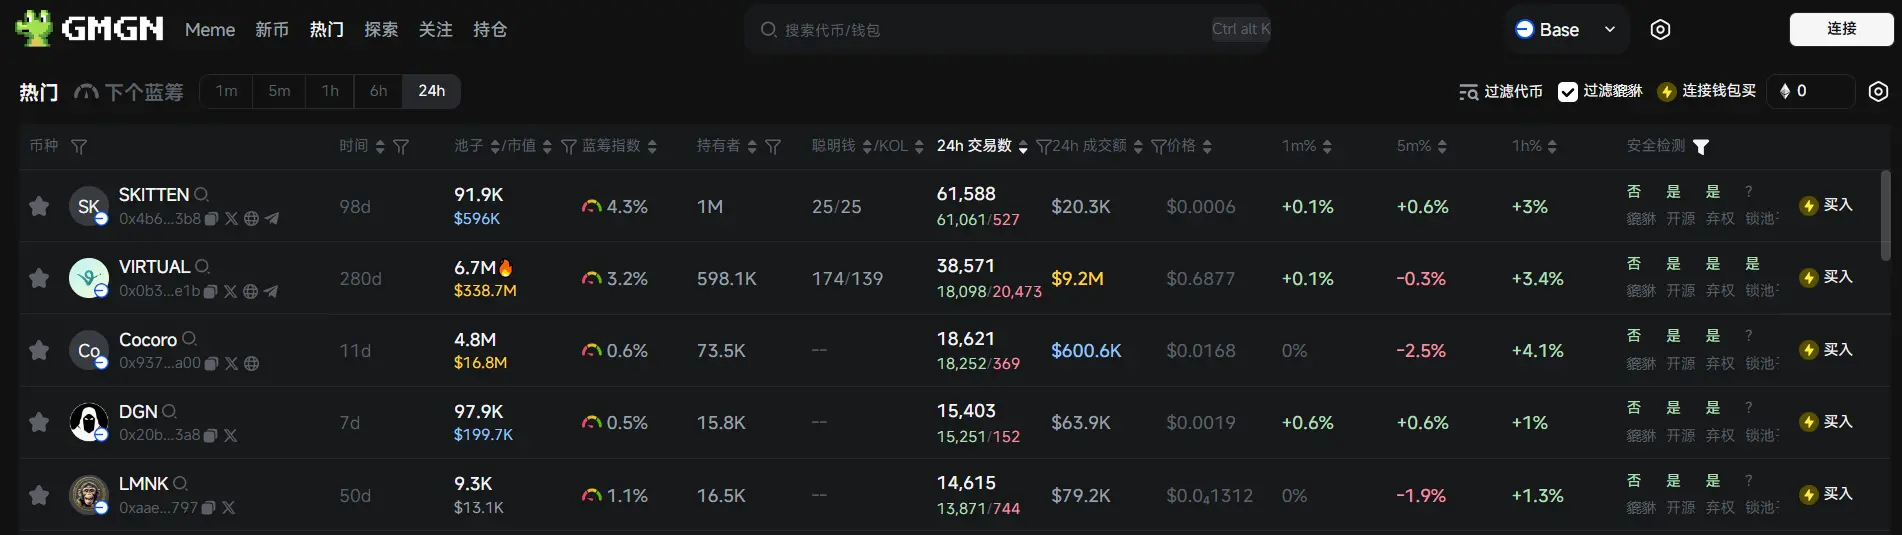
Task: Open Cocoro's website globe icon
Action: pos(251,363)
